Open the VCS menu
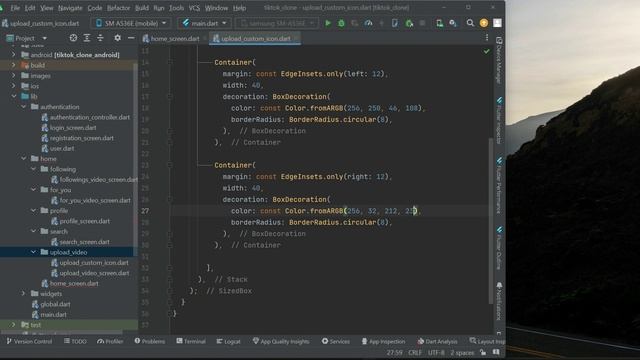This screenshot has height=360, width=640. (194, 8)
